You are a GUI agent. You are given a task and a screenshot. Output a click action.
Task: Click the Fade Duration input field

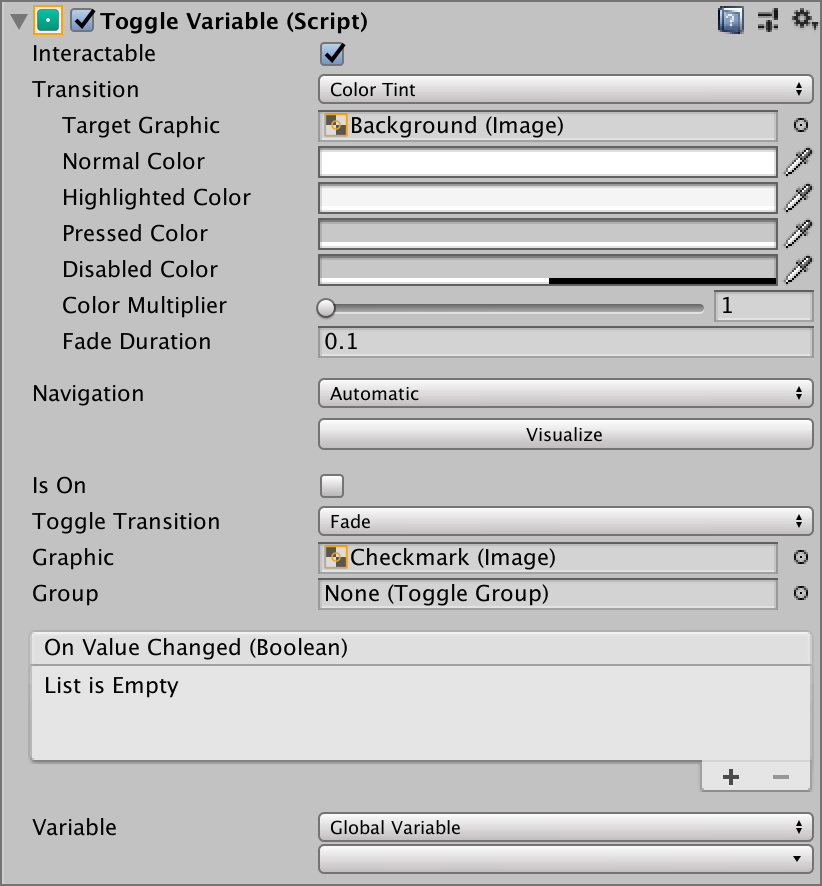coord(566,342)
